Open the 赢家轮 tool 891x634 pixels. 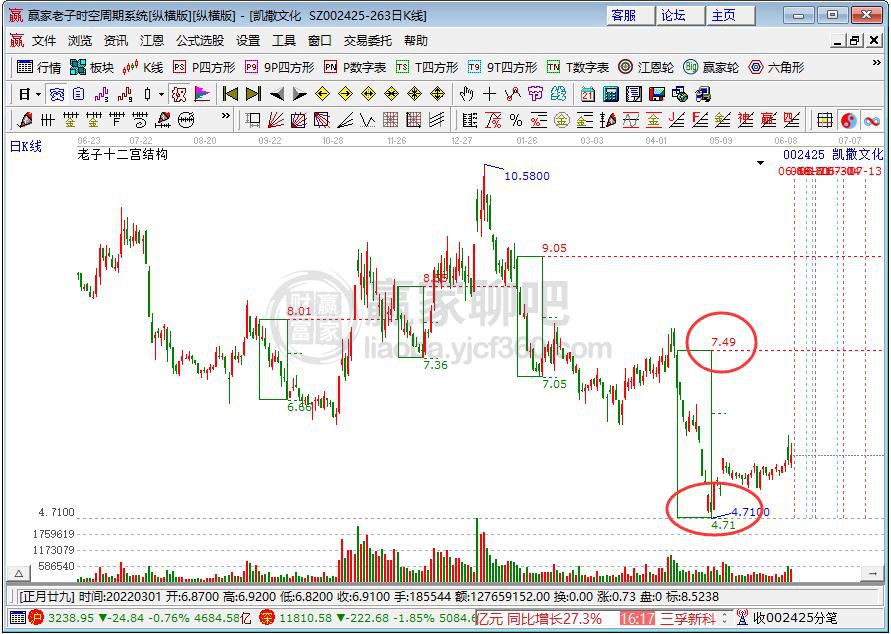pos(711,68)
